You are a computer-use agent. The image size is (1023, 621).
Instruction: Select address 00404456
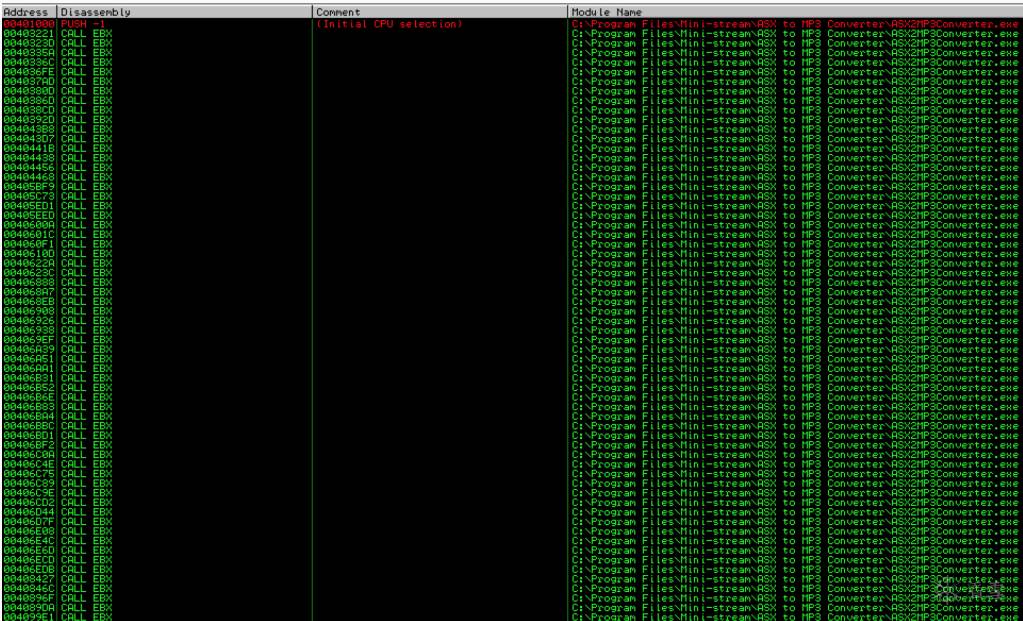pyautogui.click(x=29, y=168)
